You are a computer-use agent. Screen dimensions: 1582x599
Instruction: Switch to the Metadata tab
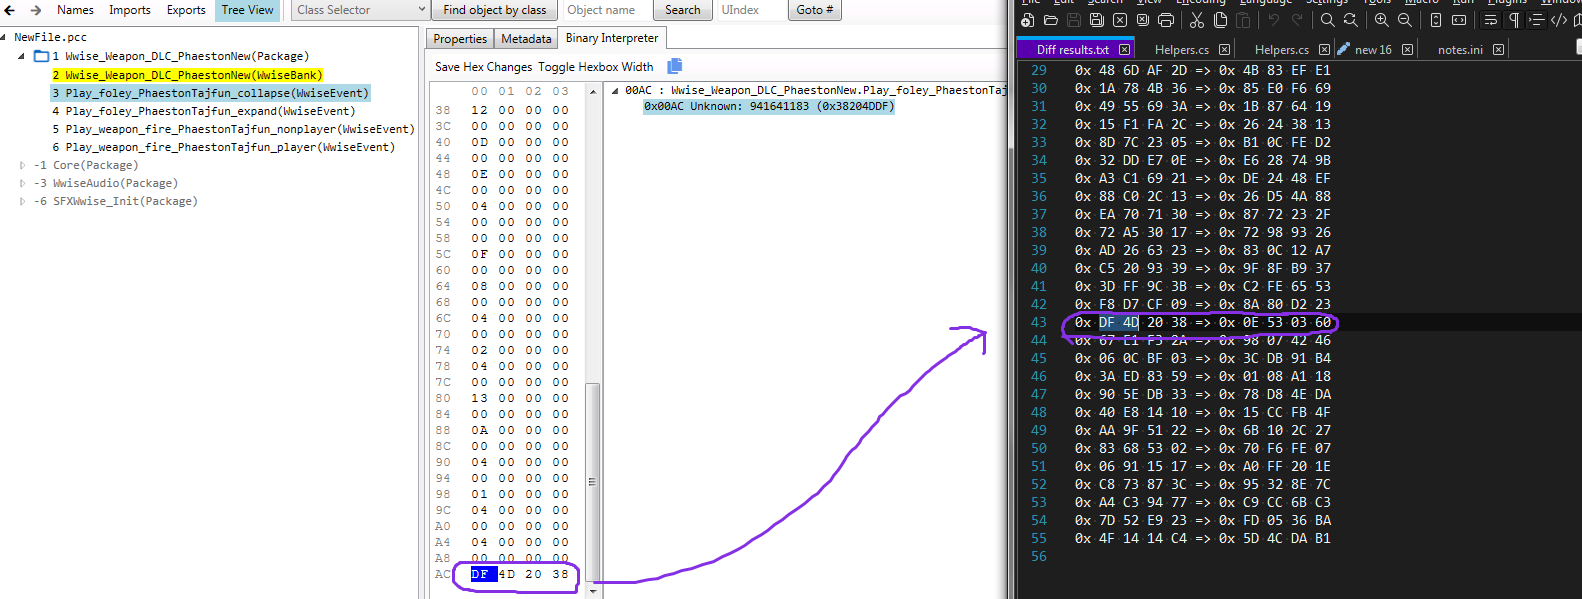pyautogui.click(x=526, y=39)
